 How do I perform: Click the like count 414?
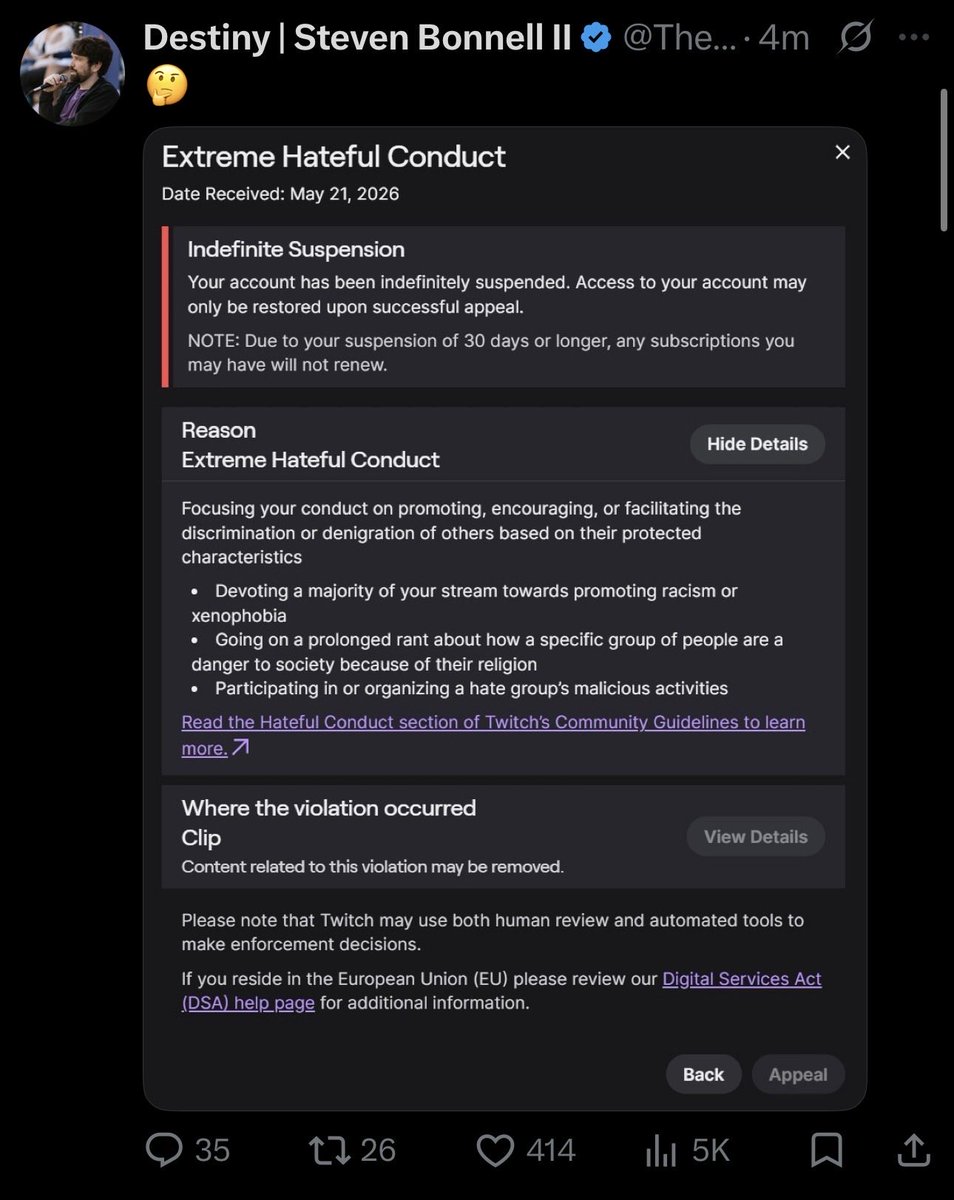click(551, 1150)
